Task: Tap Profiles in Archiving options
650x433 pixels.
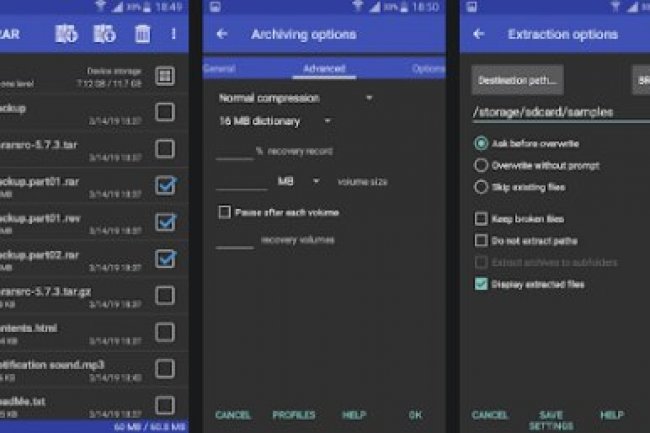Action: pos(294,415)
